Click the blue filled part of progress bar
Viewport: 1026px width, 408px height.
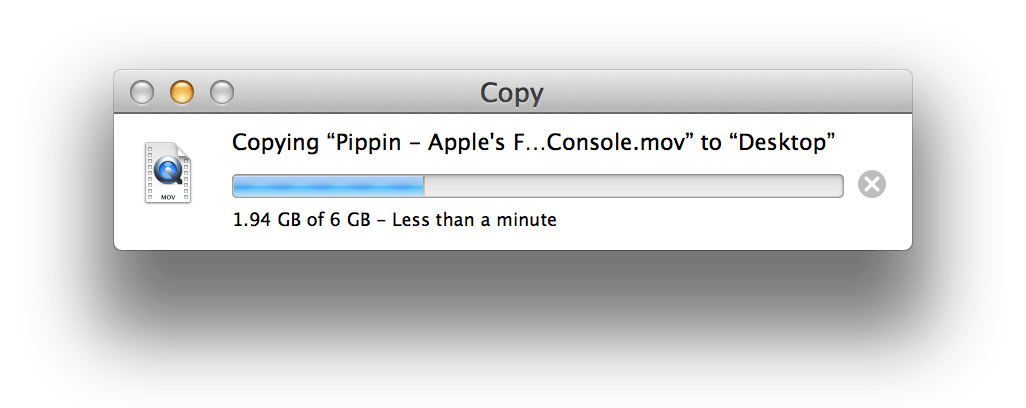[x=328, y=185]
